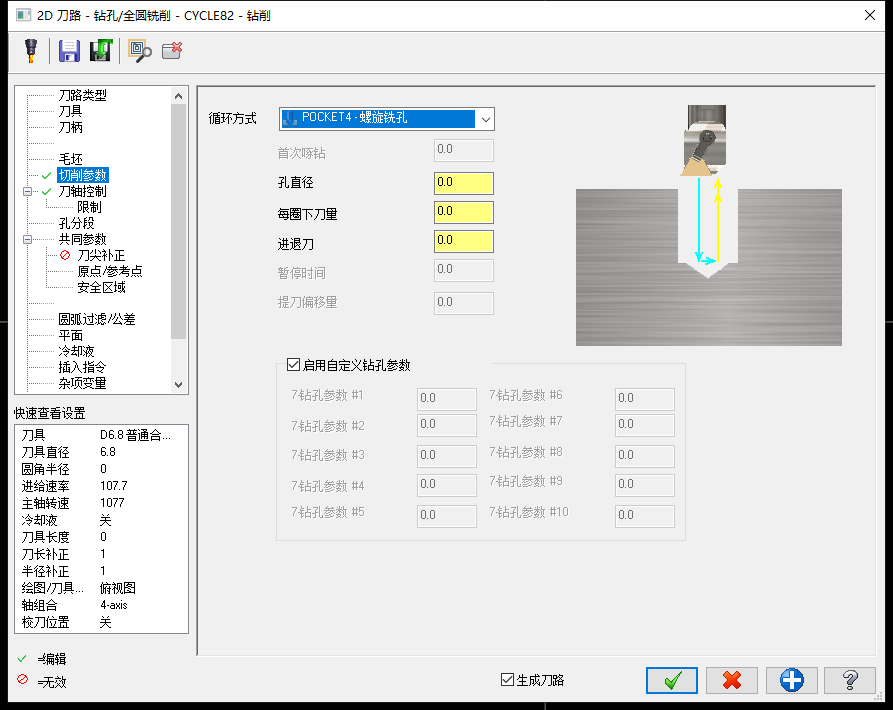
Task: Uncheck 启用自定义钻孔参数 checkbox
Action: (x=293, y=364)
